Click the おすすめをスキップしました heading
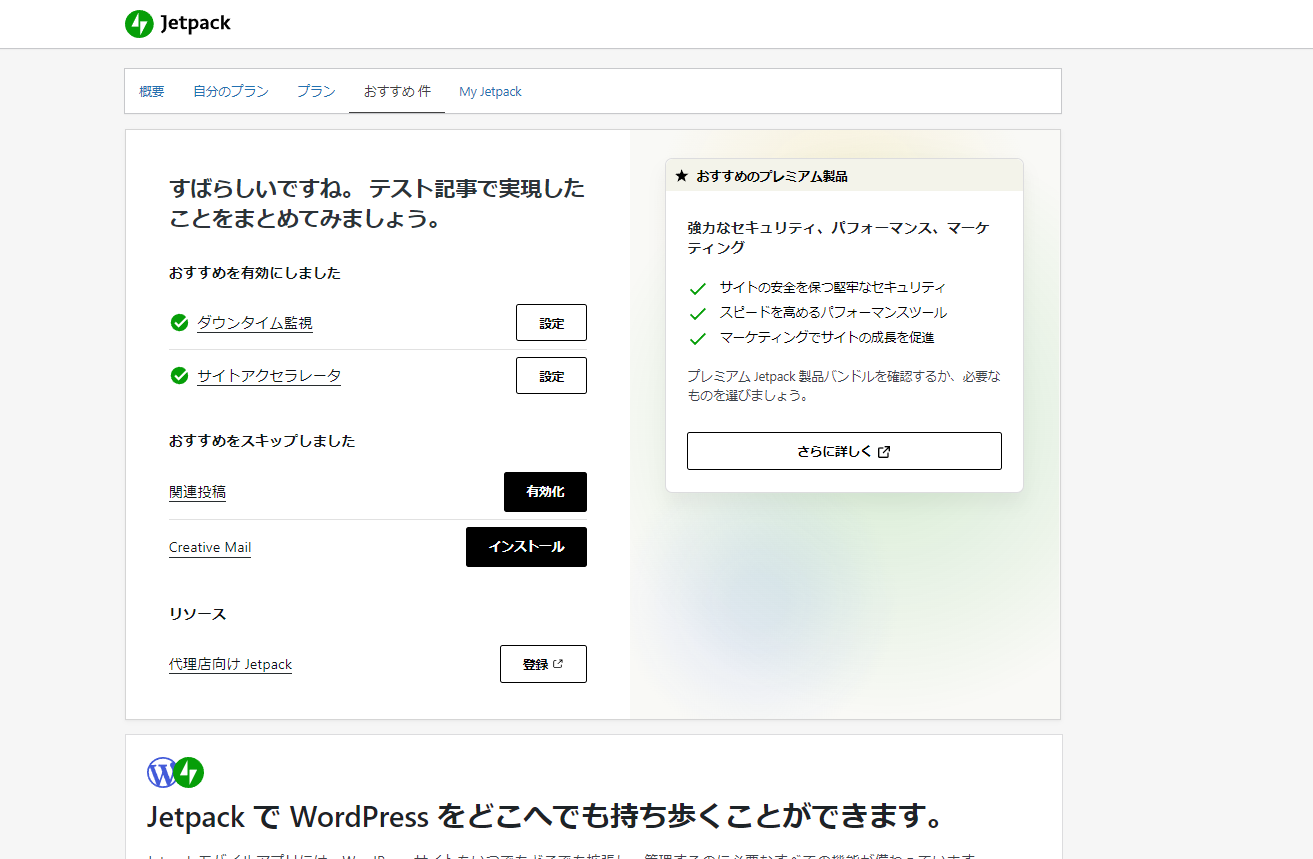Screen dimensions: 1313x859 click(262, 441)
